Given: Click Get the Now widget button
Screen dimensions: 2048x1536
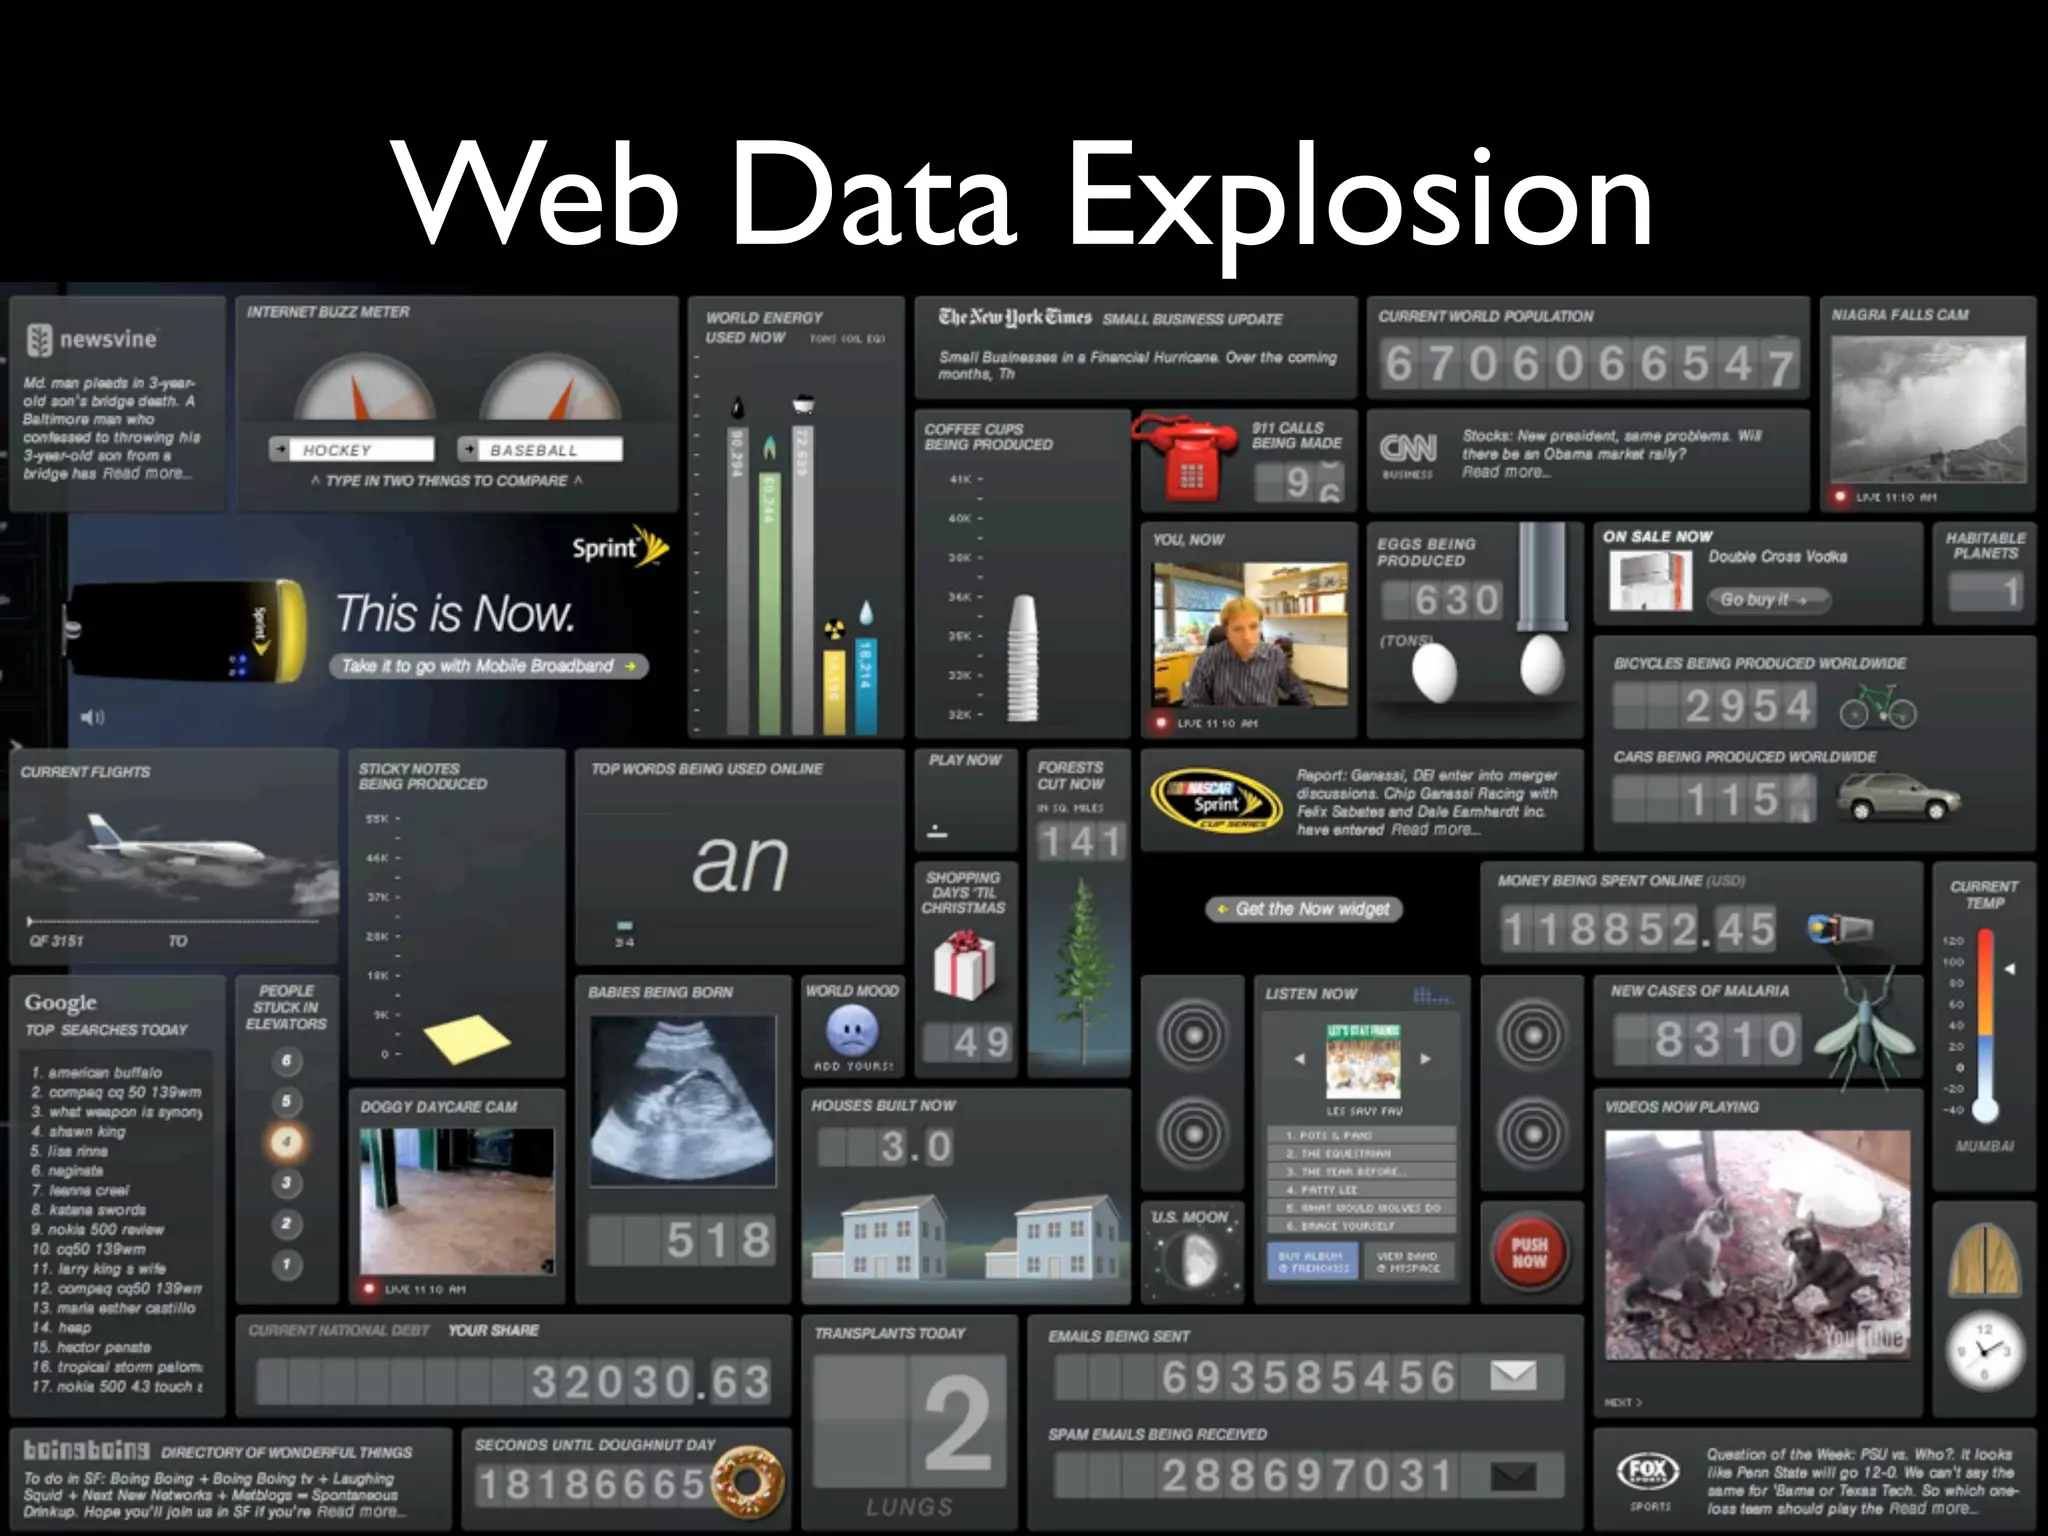Looking at the screenshot, I should tap(1304, 909).
